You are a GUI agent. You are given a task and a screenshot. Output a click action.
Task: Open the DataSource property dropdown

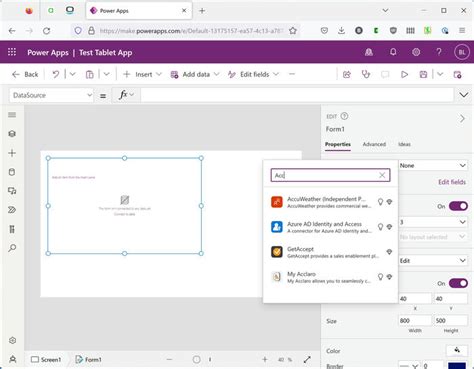51,95
